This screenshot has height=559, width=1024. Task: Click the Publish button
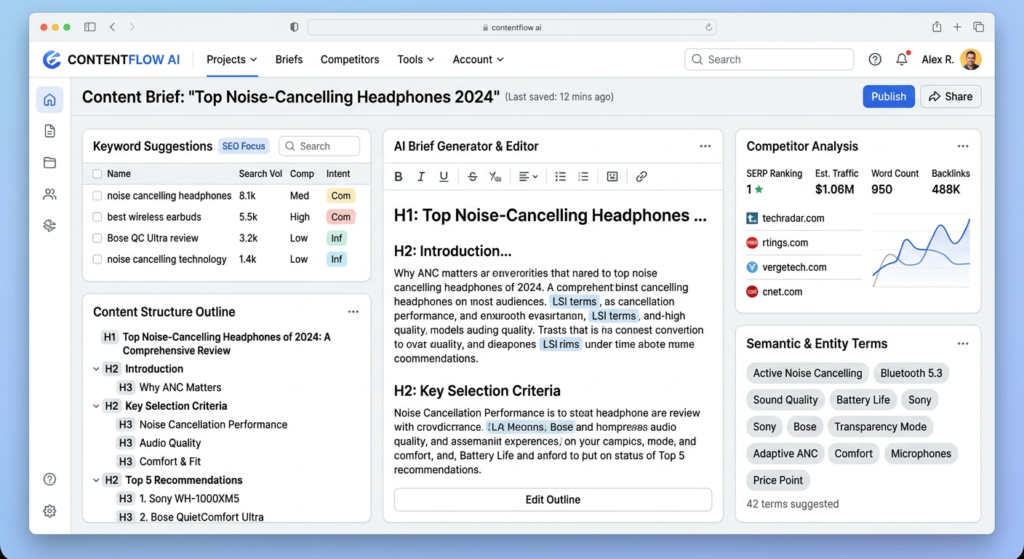pyautogui.click(x=889, y=97)
